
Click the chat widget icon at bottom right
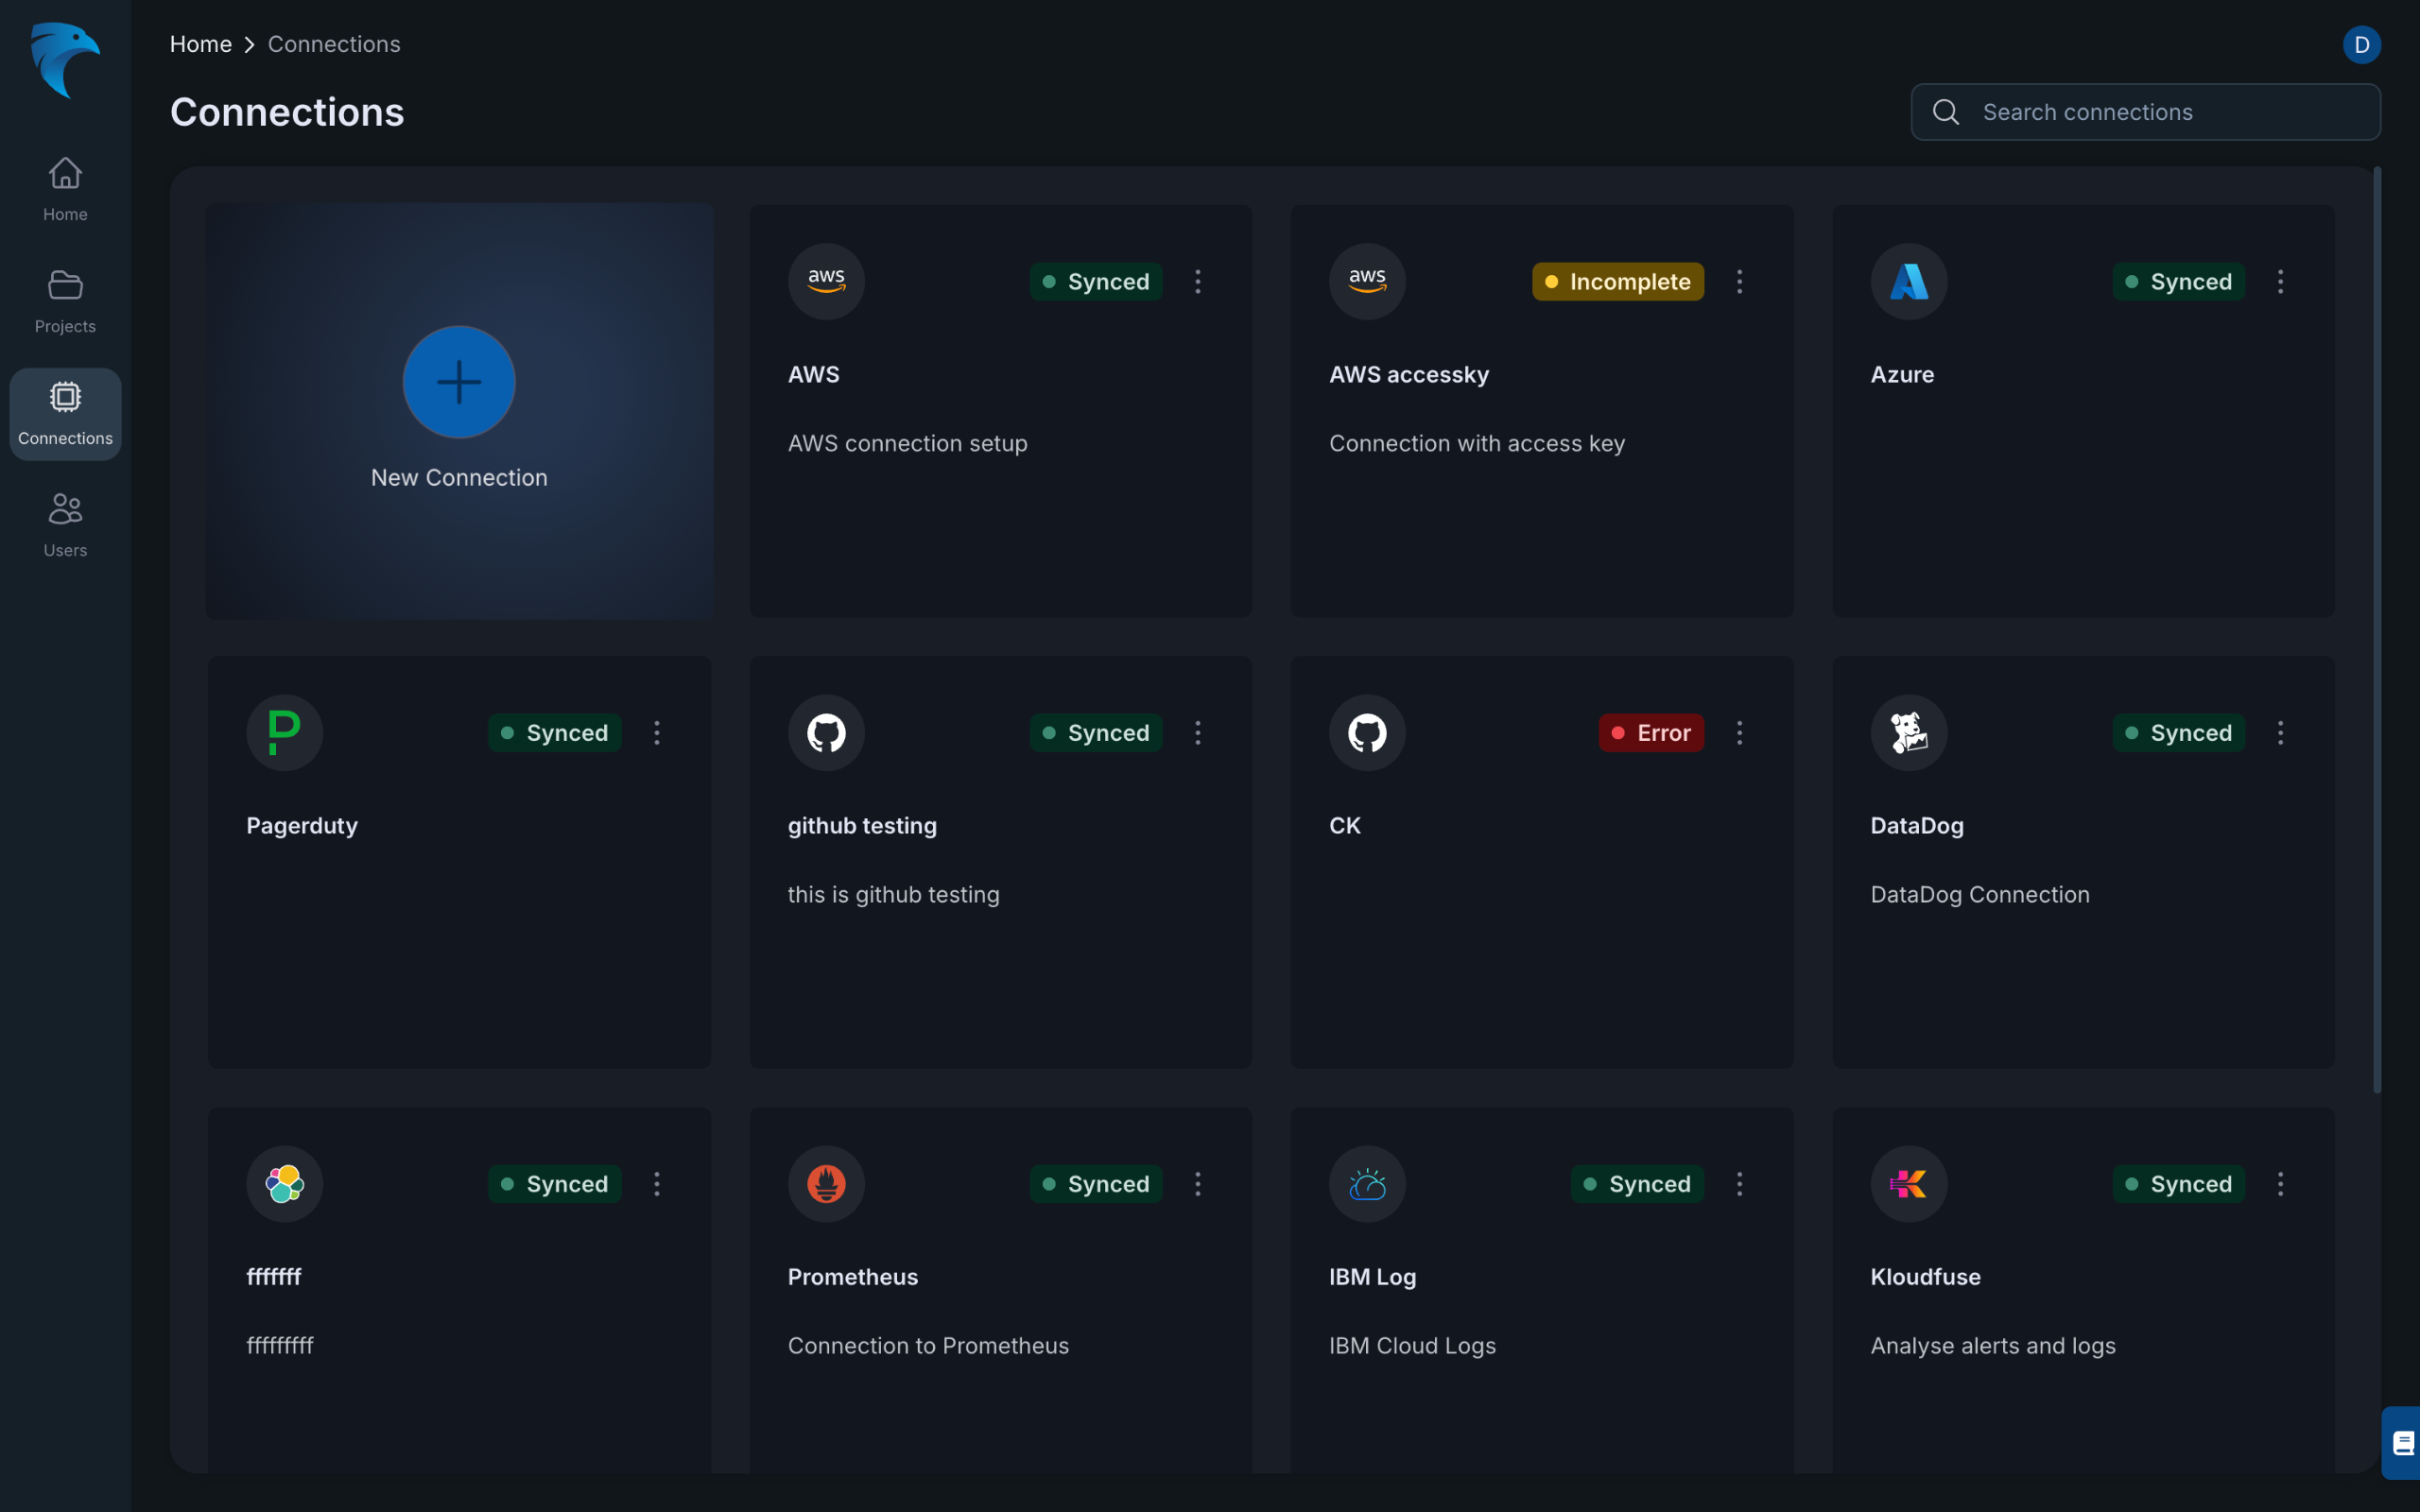tap(2402, 1443)
